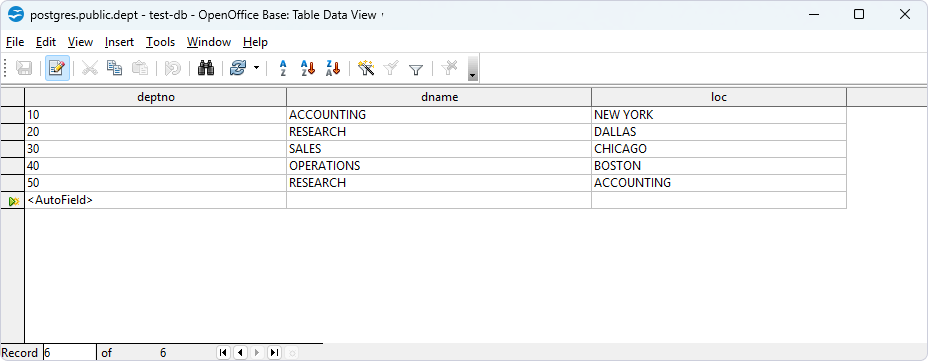928x361 pixels.
Task: Open the Edit menu
Action: coord(46,42)
